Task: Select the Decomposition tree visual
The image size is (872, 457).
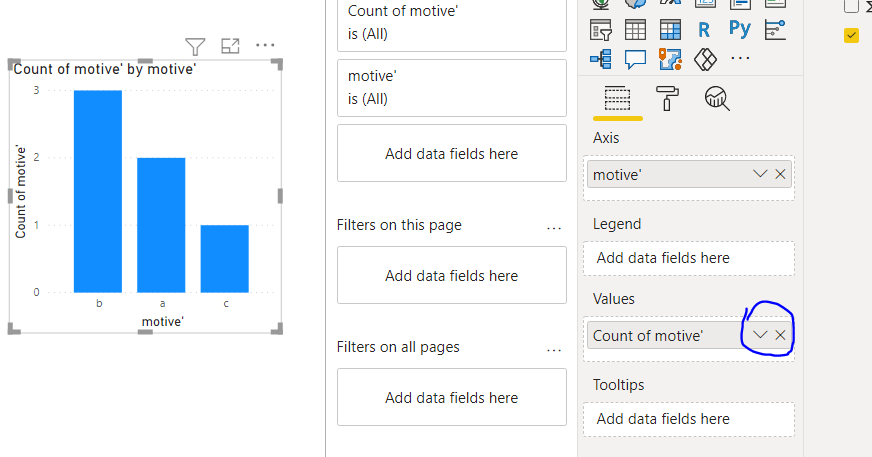Action: [x=601, y=59]
